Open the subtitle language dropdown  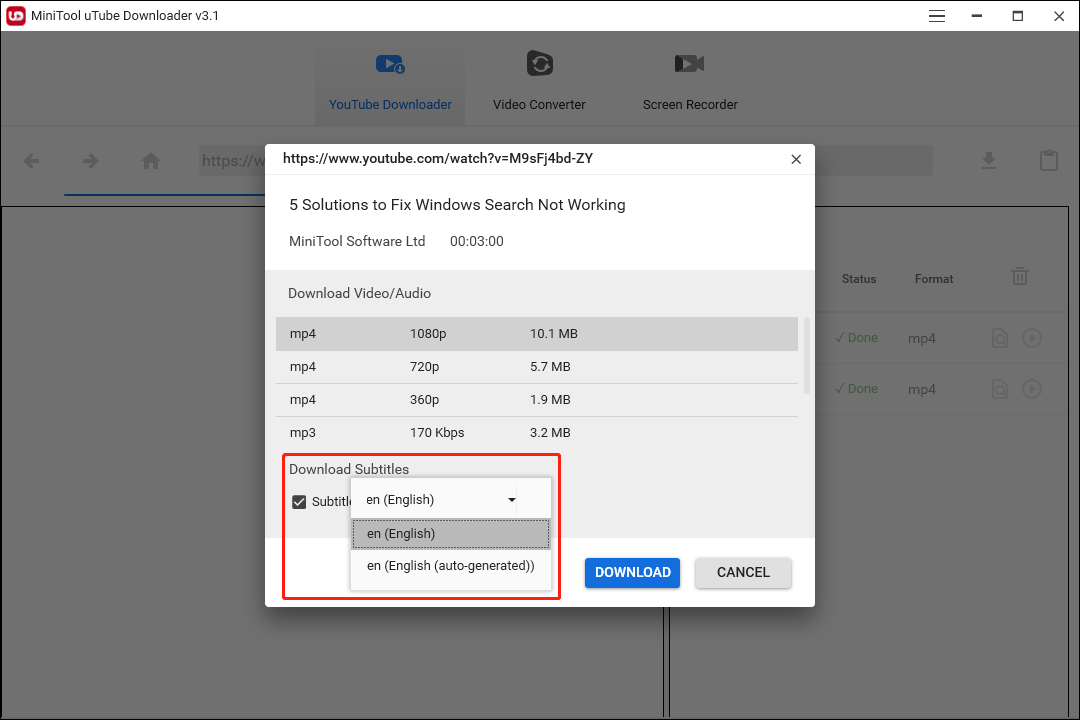coord(451,499)
